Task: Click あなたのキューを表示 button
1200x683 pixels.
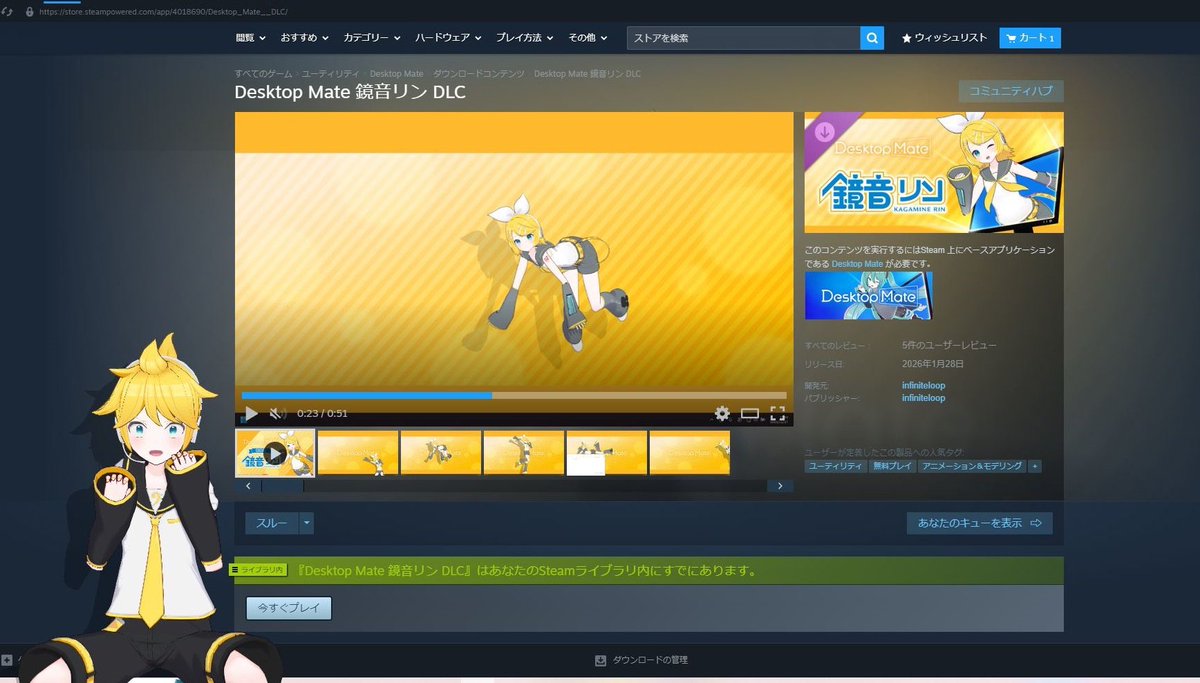Action: click(x=980, y=523)
